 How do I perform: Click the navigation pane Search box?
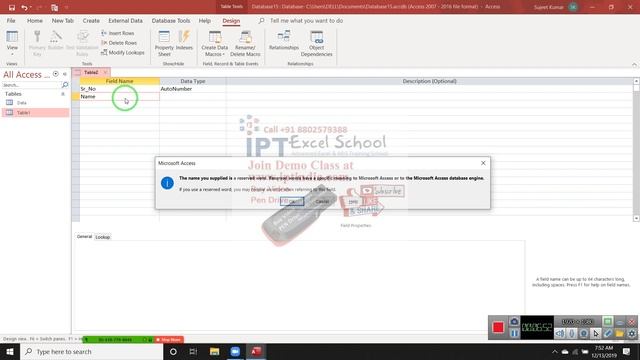pyautogui.click(x=31, y=85)
